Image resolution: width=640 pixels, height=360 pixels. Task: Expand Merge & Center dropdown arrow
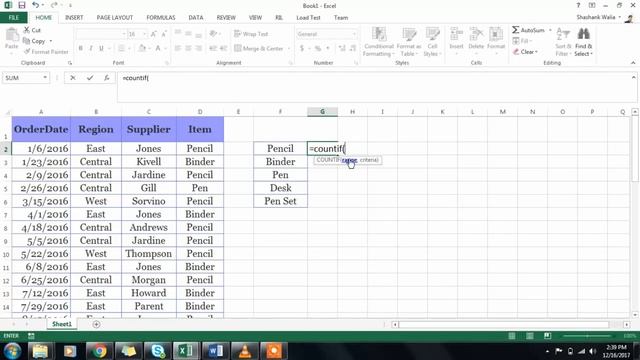click(289, 48)
